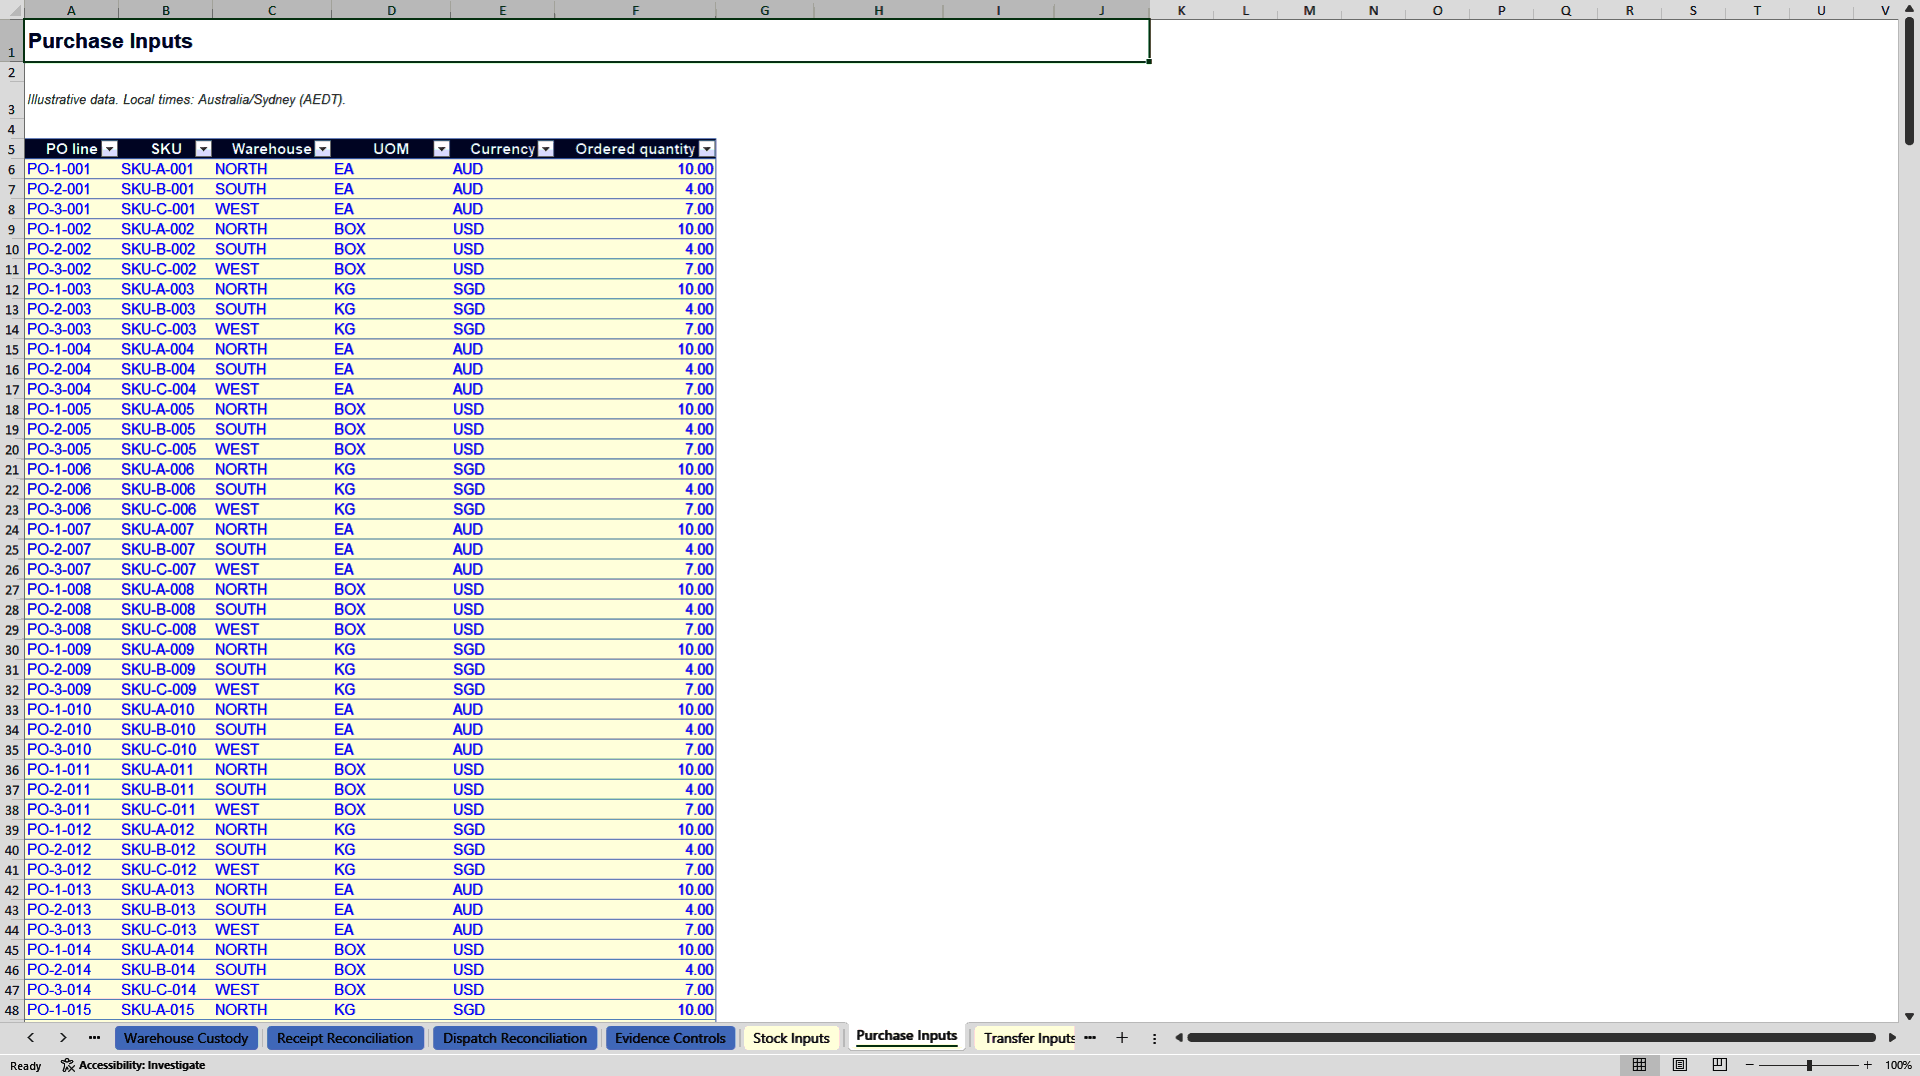Switch to the Warehouse Custody sheet tab
This screenshot has height=1076, width=1920.
point(186,1038)
